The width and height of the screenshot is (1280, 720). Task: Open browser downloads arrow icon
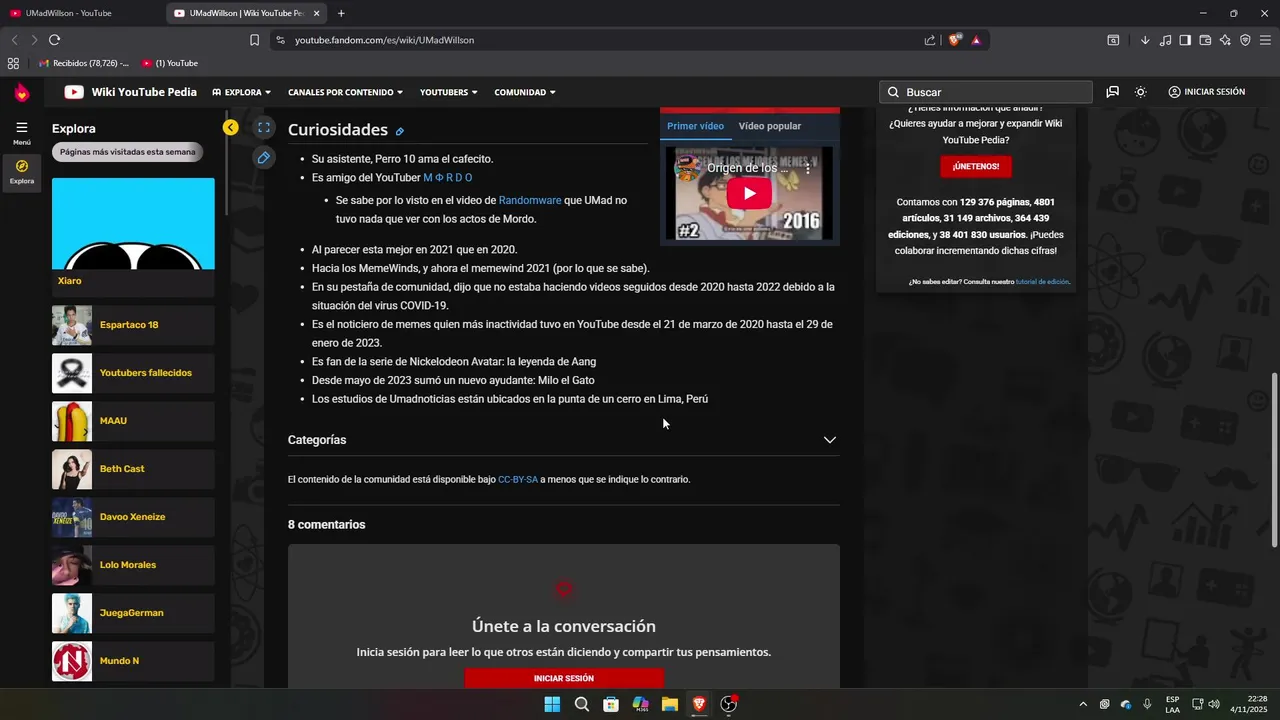click(1145, 40)
